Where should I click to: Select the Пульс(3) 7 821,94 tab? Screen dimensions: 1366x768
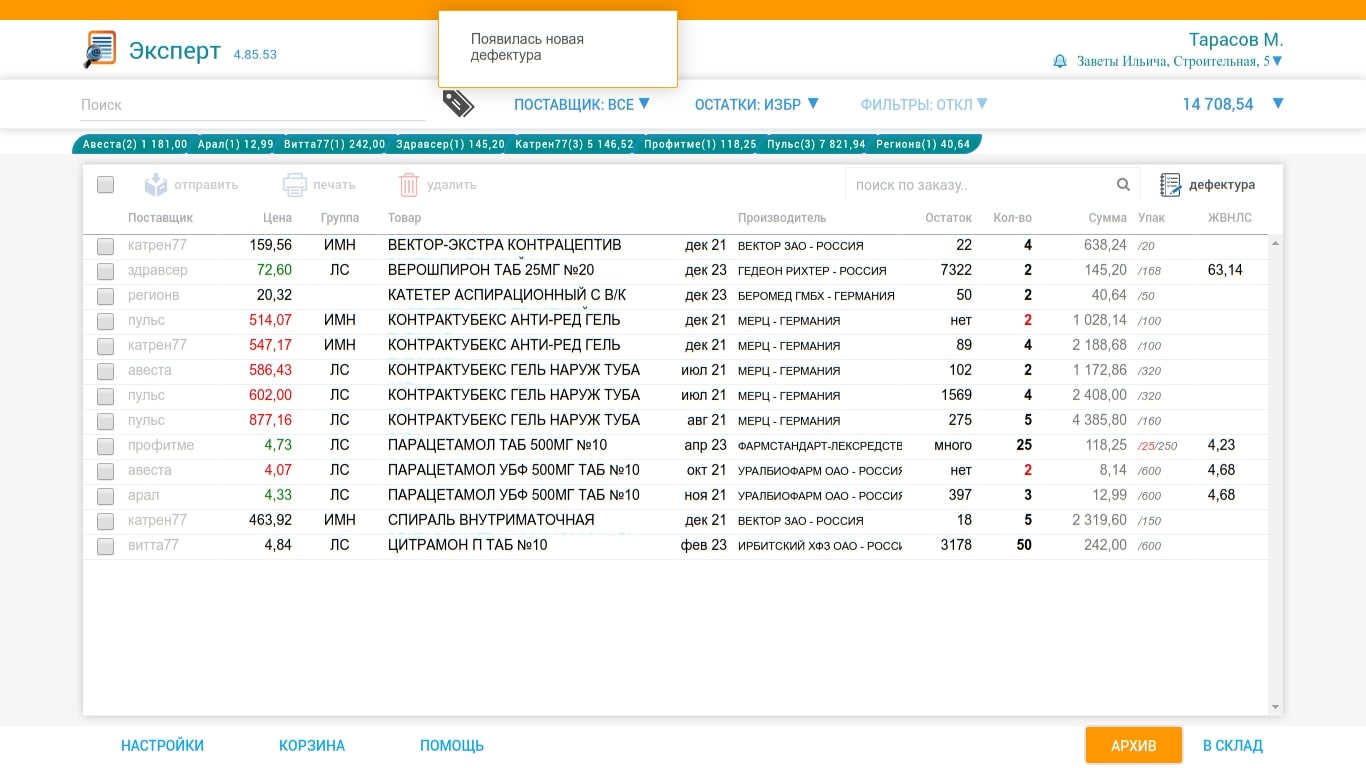[816, 144]
